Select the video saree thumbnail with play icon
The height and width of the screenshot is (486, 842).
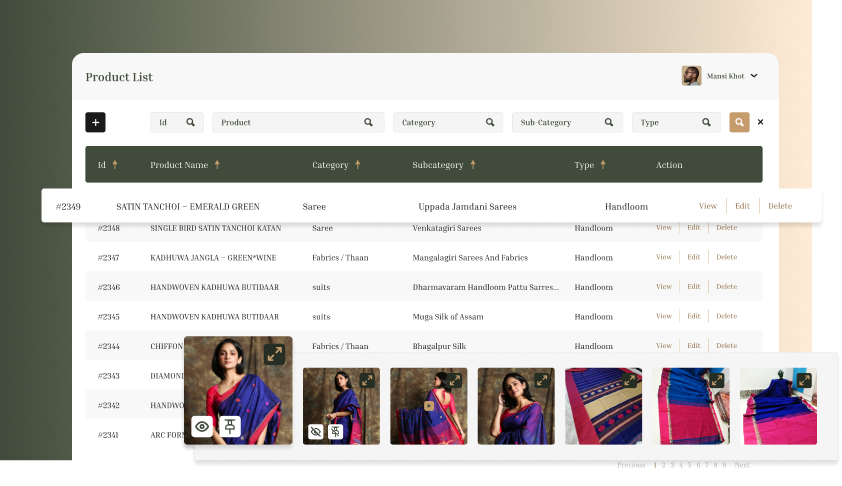pos(429,406)
